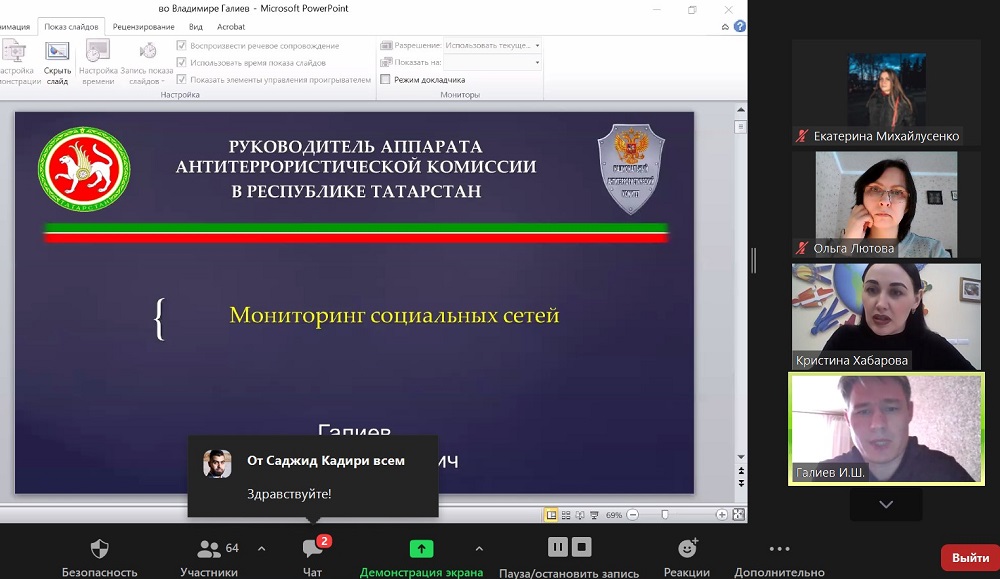Enable the Режим докладчика checkbox
Screen dimensions: 1000x579
click(385, 79)
